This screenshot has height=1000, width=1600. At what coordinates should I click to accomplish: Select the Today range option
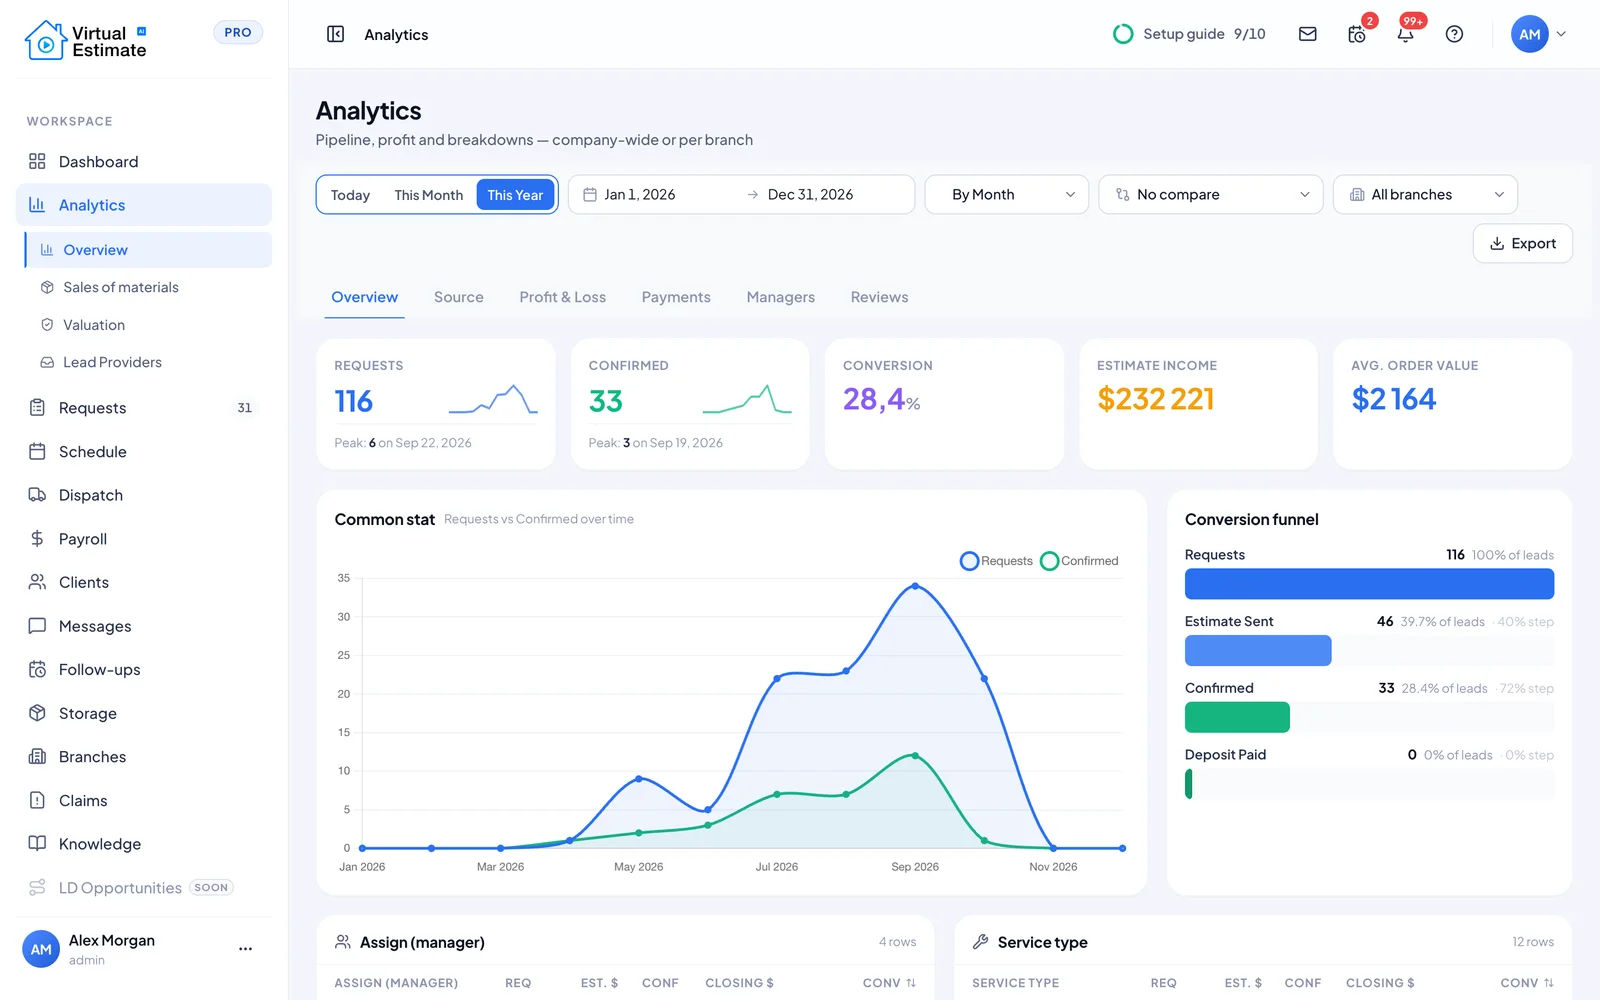click(x=350, y=195)
